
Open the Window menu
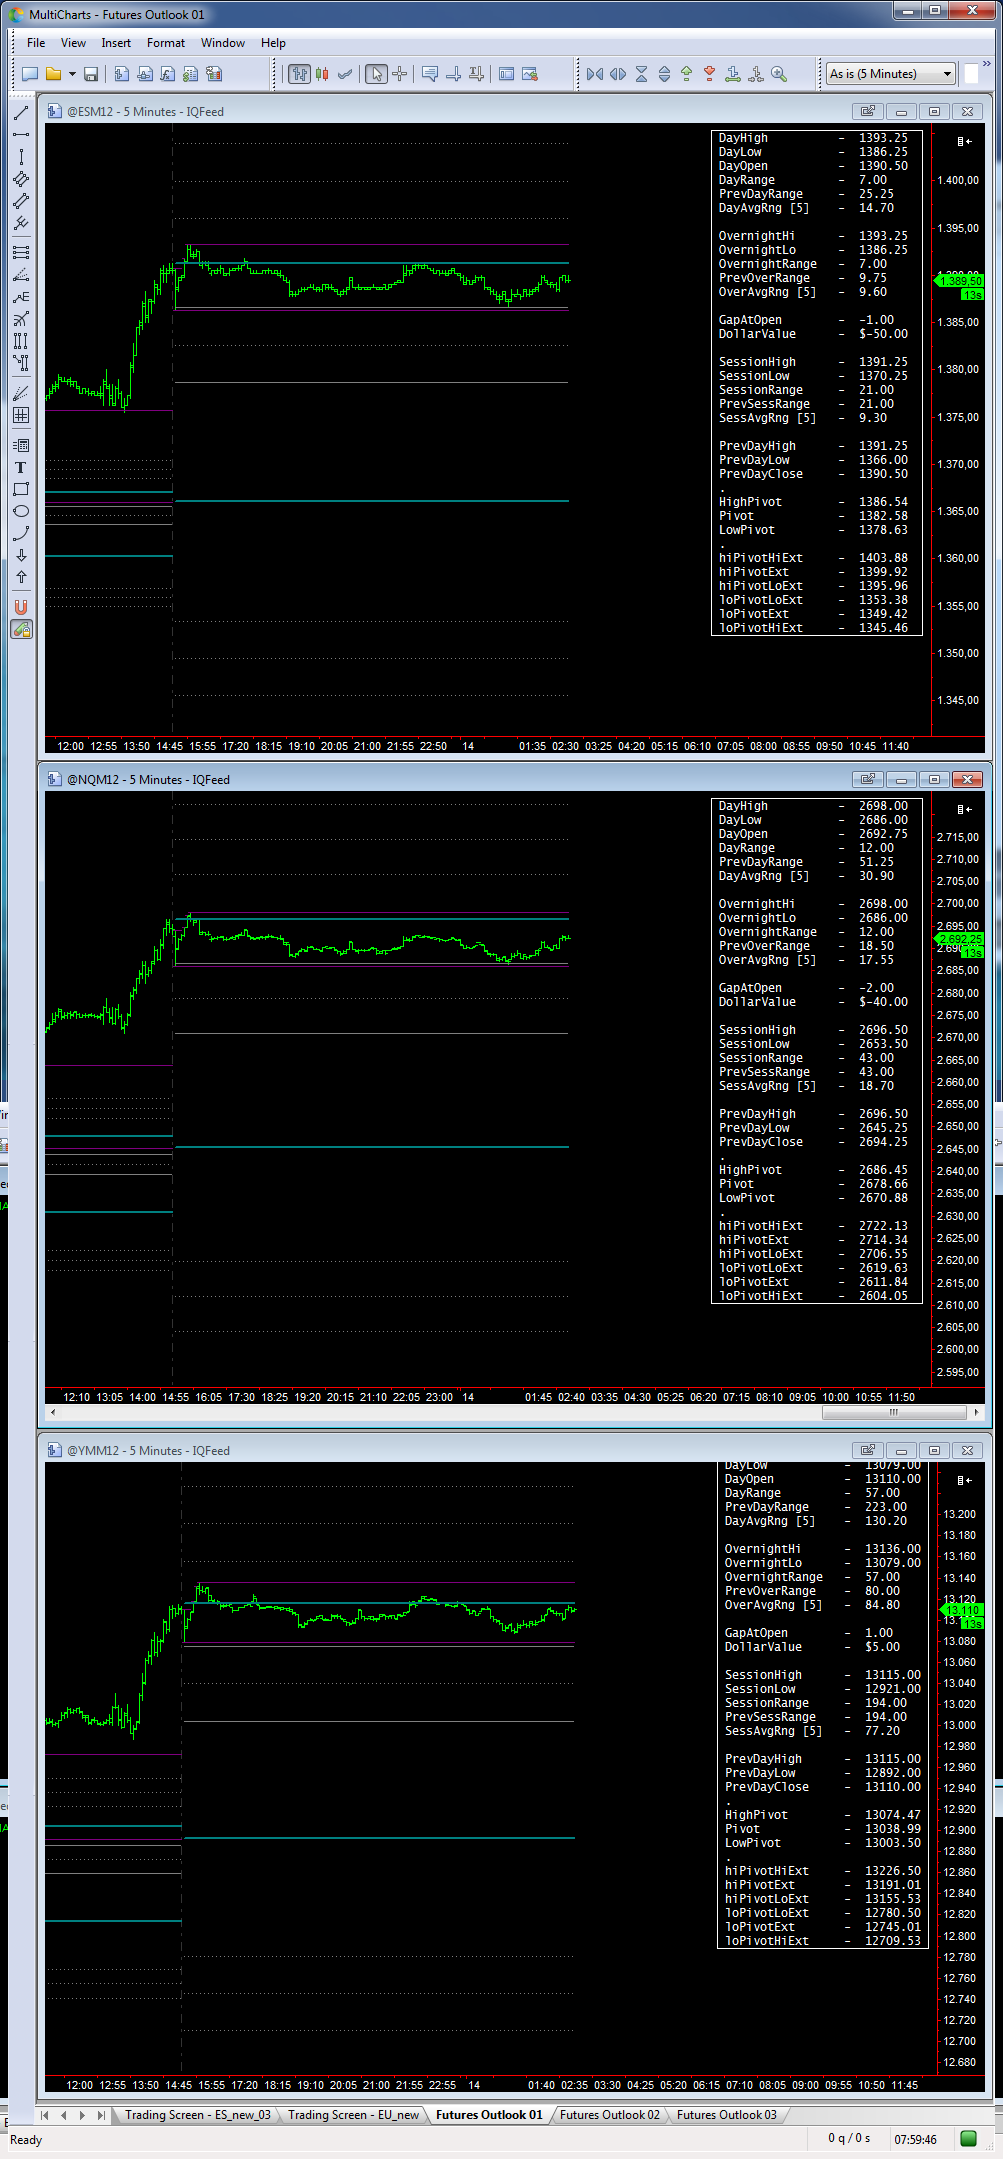point(223,43)
